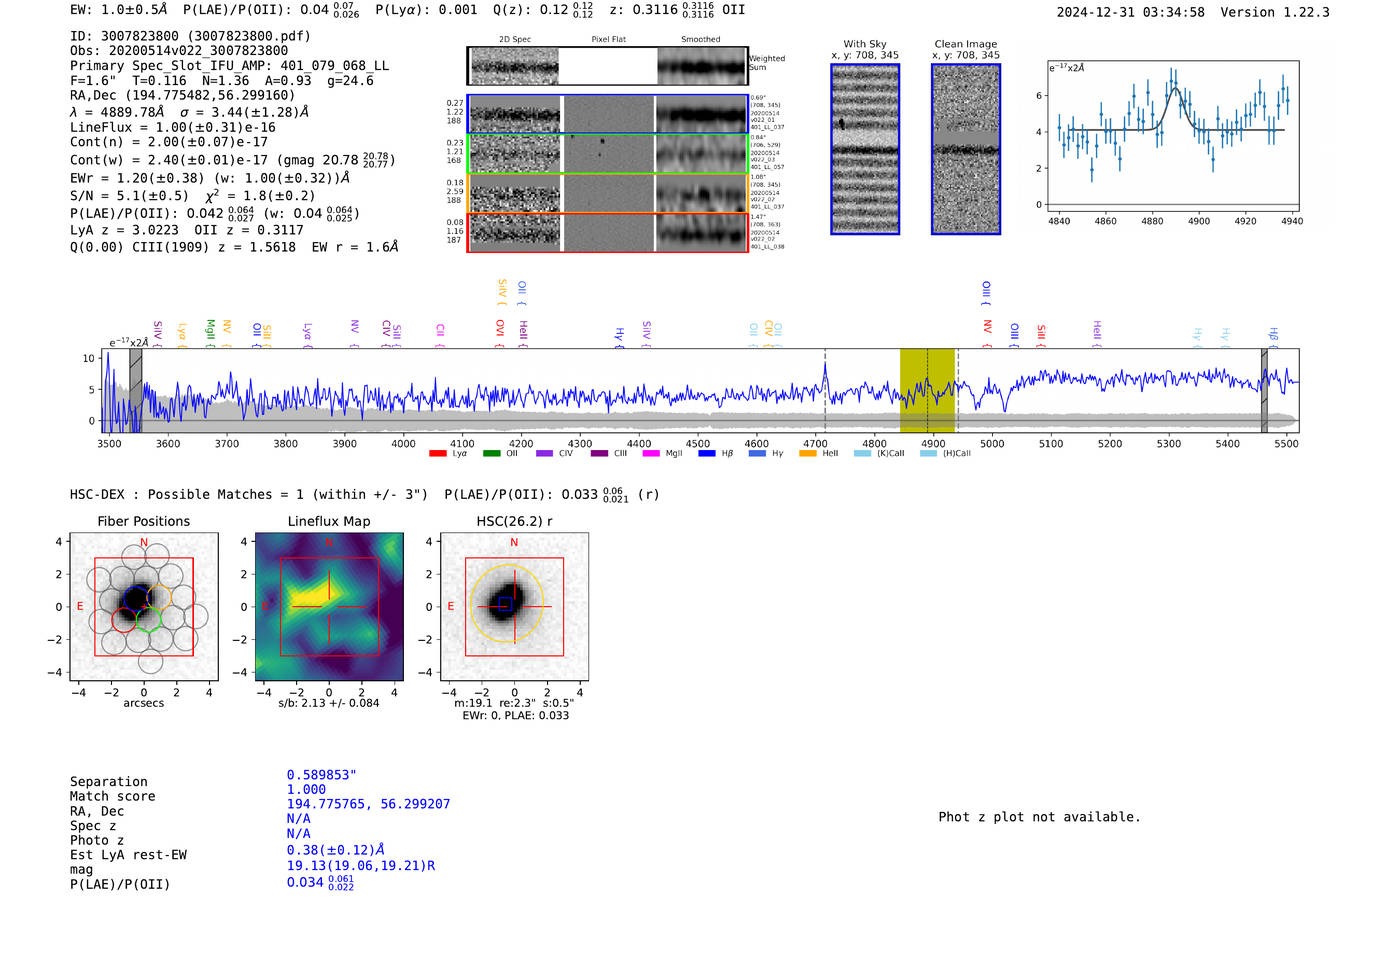
Task: Click the green MgII label above spectrum
Action: pos(210,329)
